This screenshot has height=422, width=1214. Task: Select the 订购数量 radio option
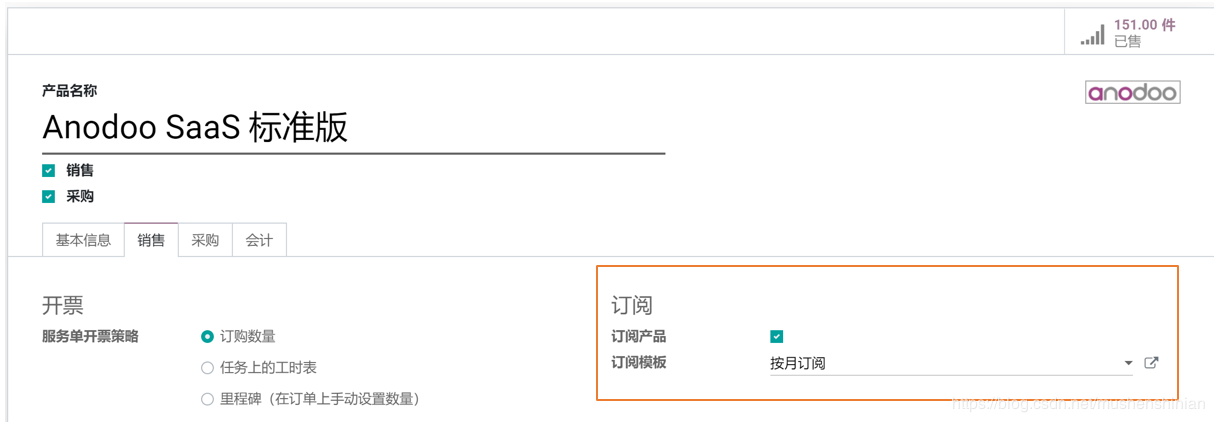point(207,337)
